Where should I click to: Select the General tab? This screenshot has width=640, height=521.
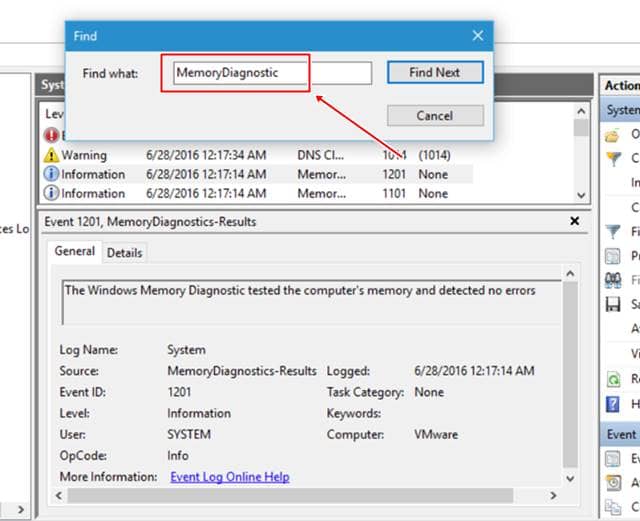(75, 252)
